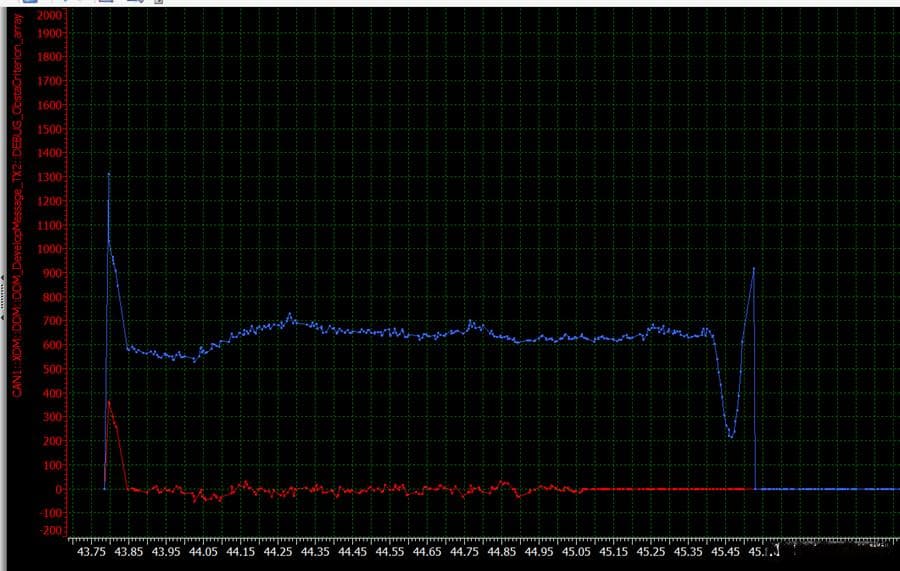The image size is (900, 571).
Task: Click the 44.25 time-axis label
Action: 278,552
